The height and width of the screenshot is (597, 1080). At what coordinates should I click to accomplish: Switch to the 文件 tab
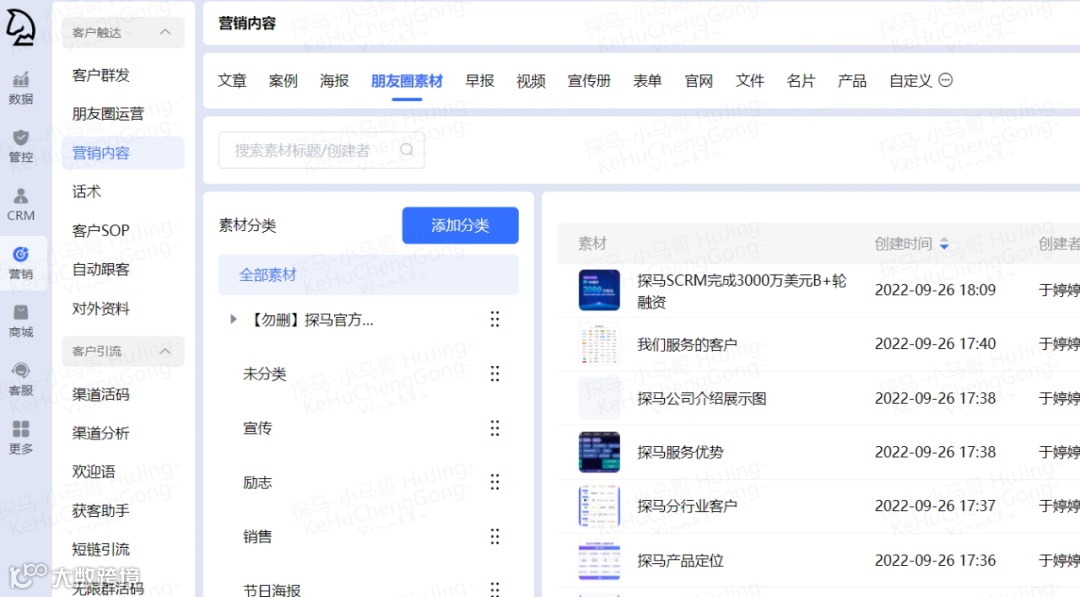(x=749, y=81)
